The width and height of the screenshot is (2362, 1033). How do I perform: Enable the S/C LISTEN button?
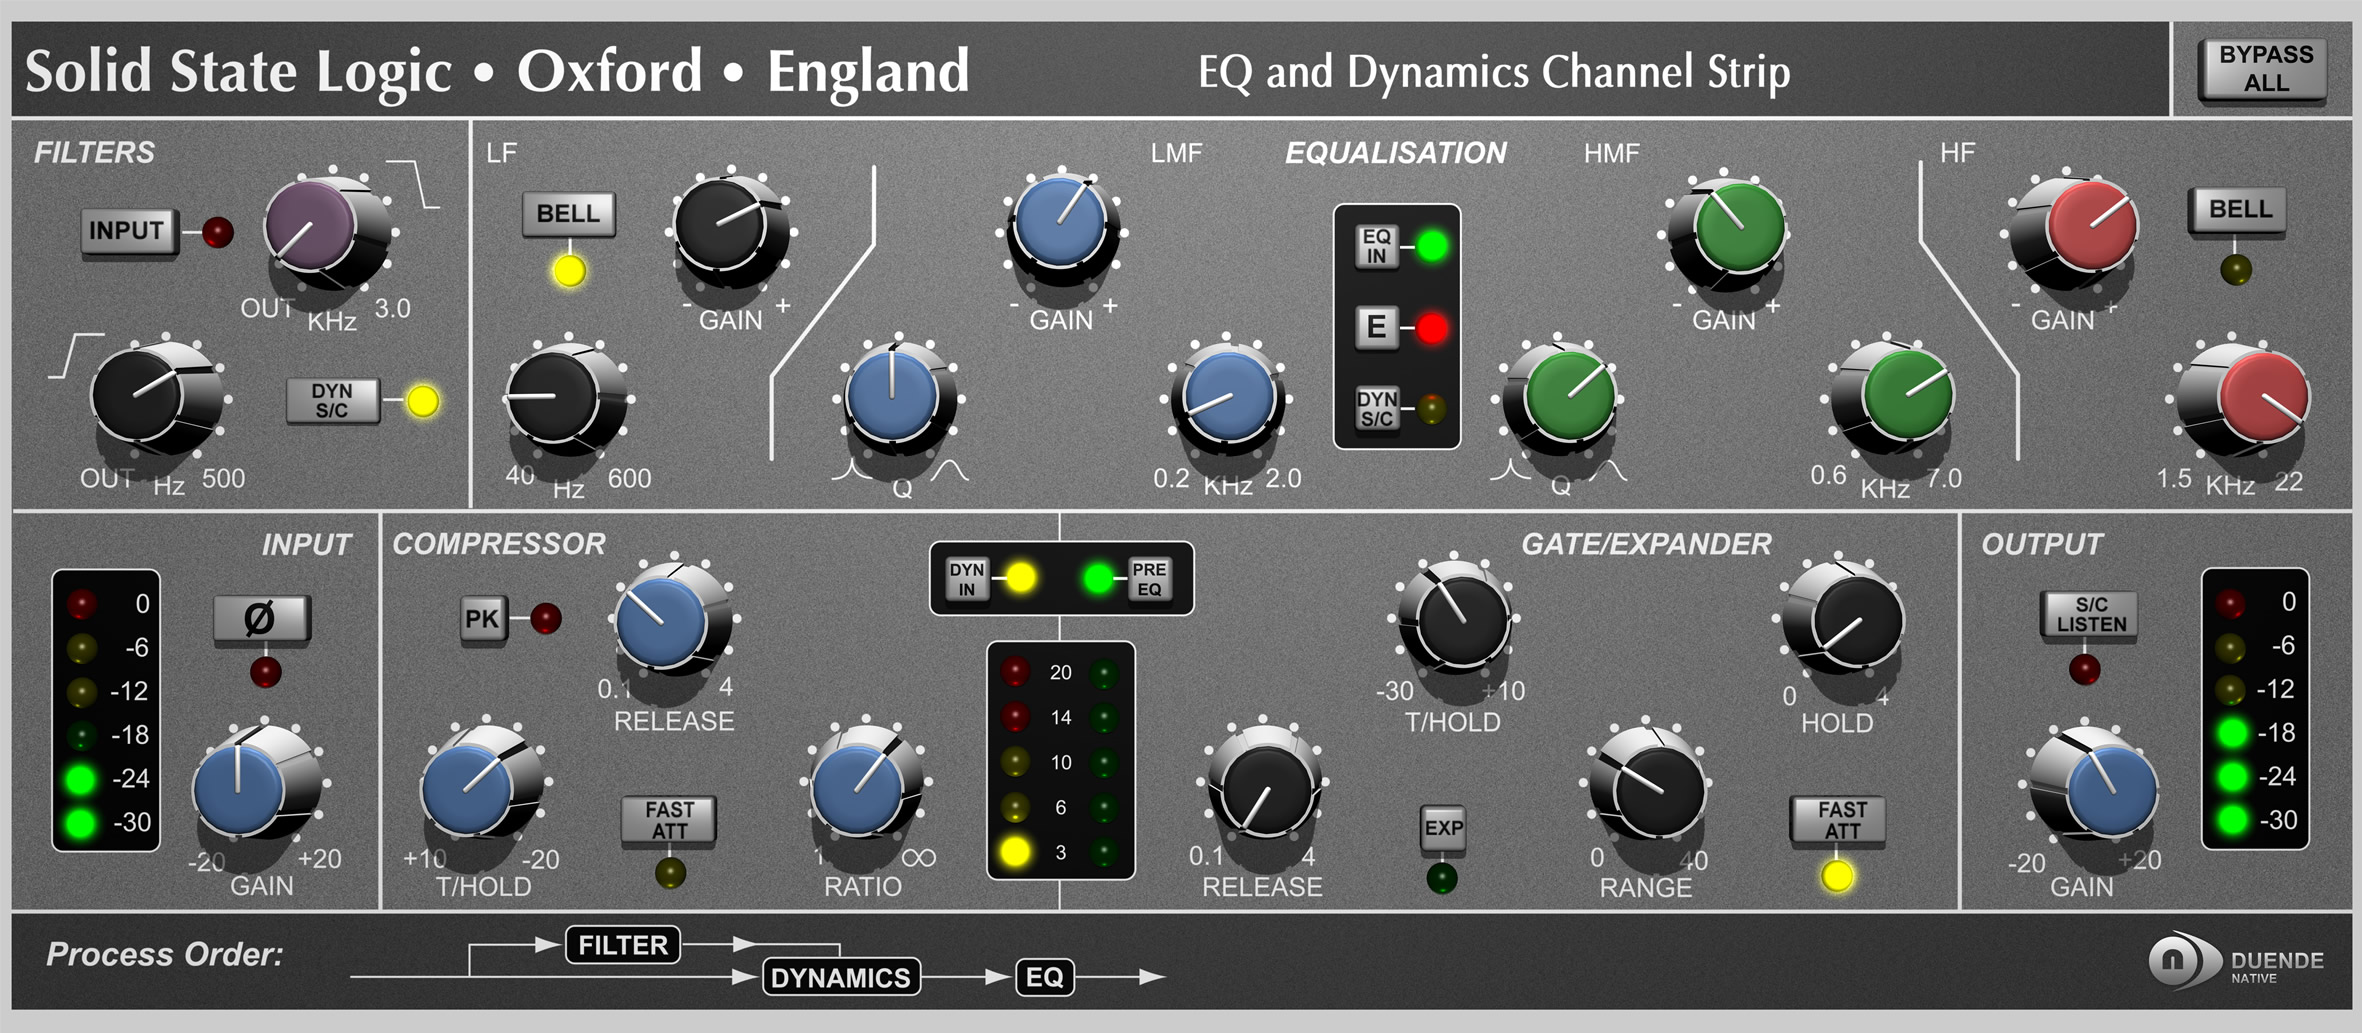pos(2090,615)
